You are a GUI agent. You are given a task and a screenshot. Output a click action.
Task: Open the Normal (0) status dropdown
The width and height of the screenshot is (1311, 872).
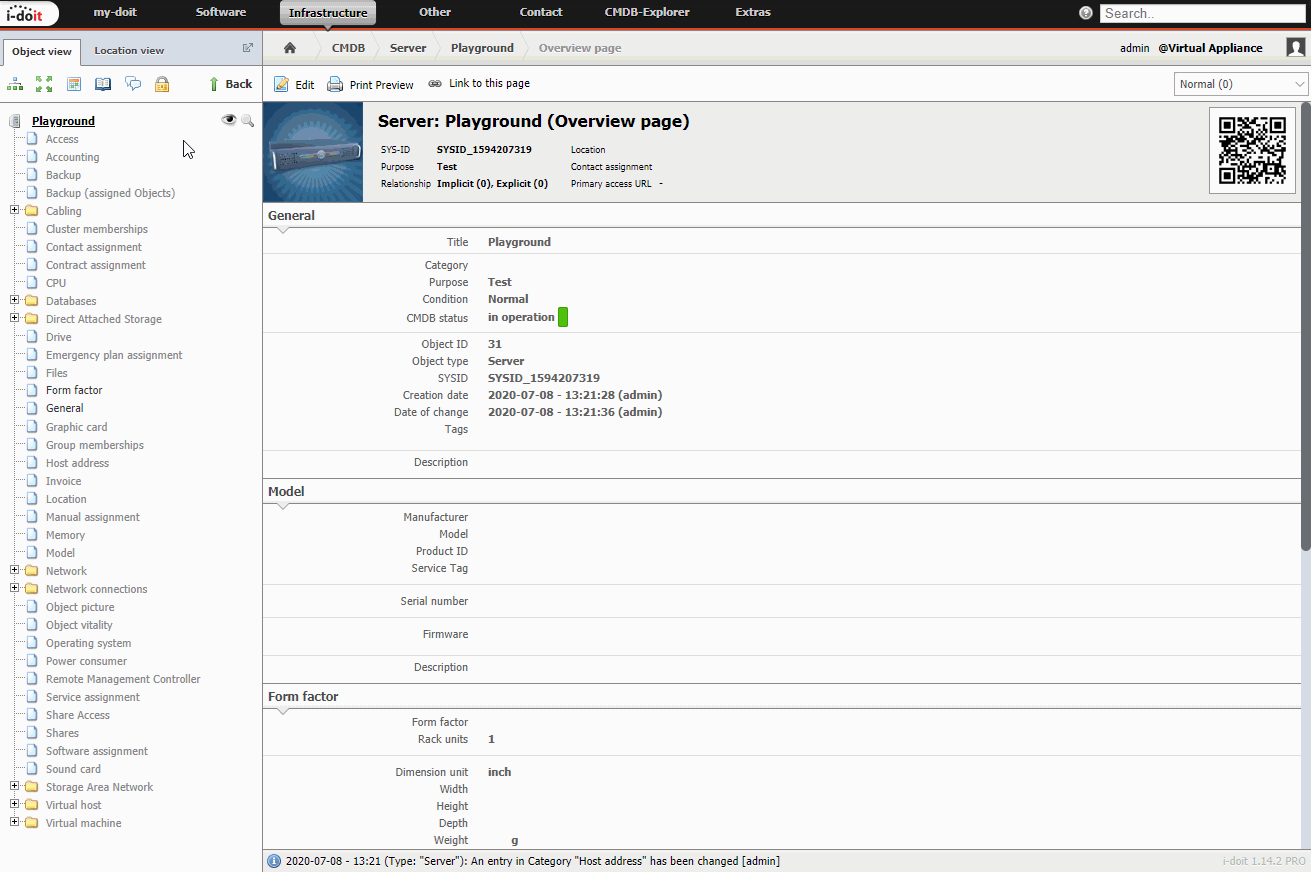[1240, 84]
